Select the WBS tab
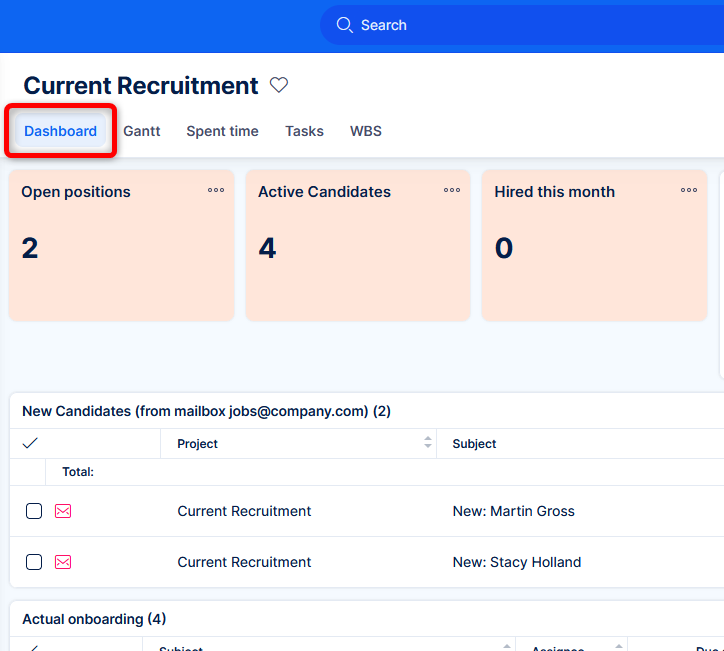 click(x=365, y=131)
